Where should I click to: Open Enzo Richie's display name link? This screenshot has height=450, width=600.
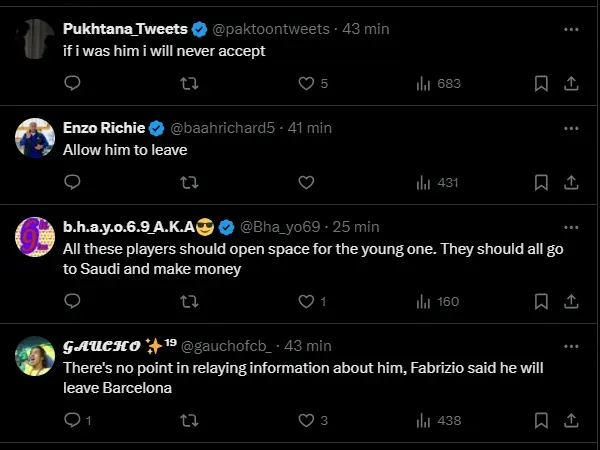[103, 128]
